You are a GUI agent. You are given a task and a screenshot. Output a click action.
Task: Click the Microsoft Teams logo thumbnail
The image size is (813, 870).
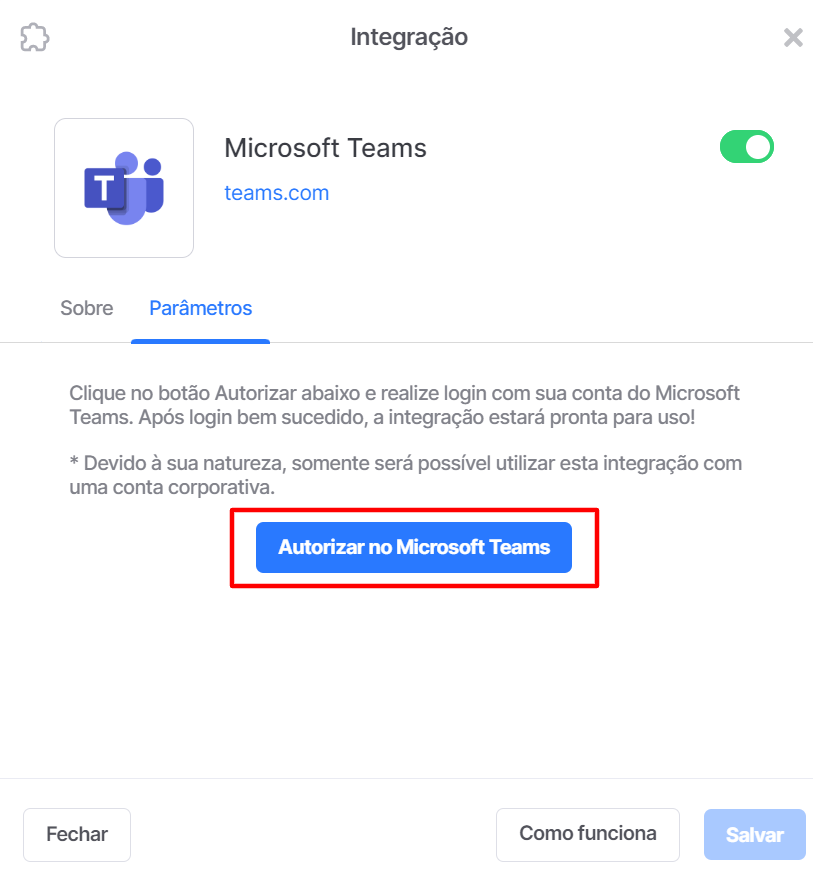pos(124,188)
